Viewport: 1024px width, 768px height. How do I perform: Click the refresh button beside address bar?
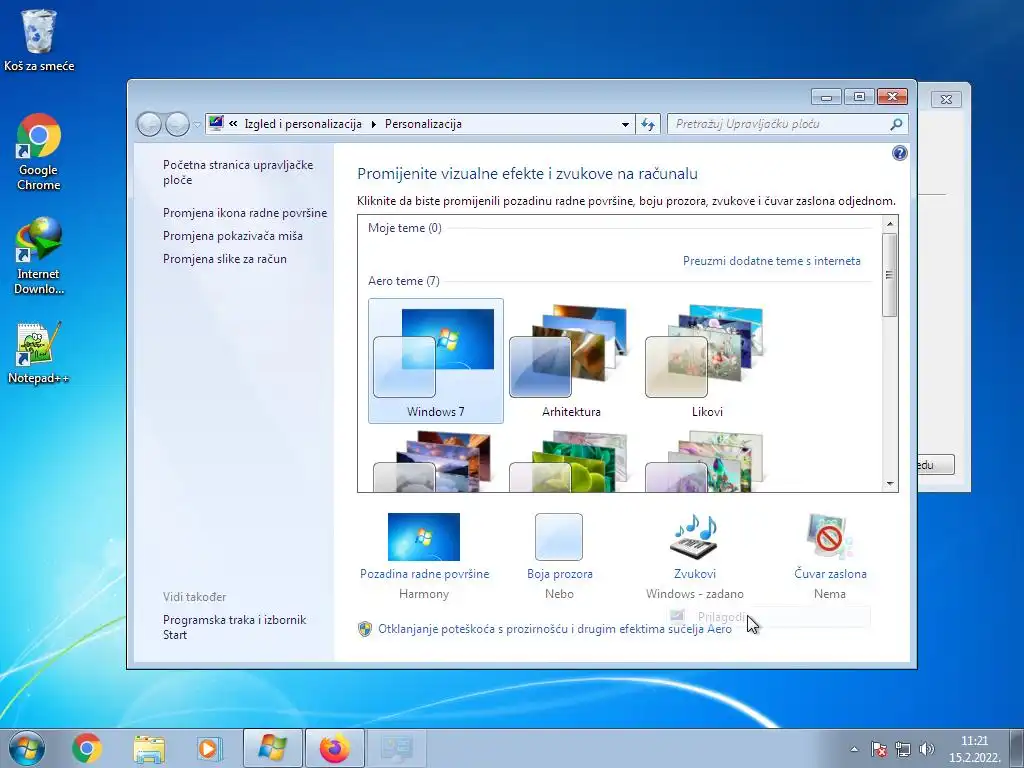(647, 124)
